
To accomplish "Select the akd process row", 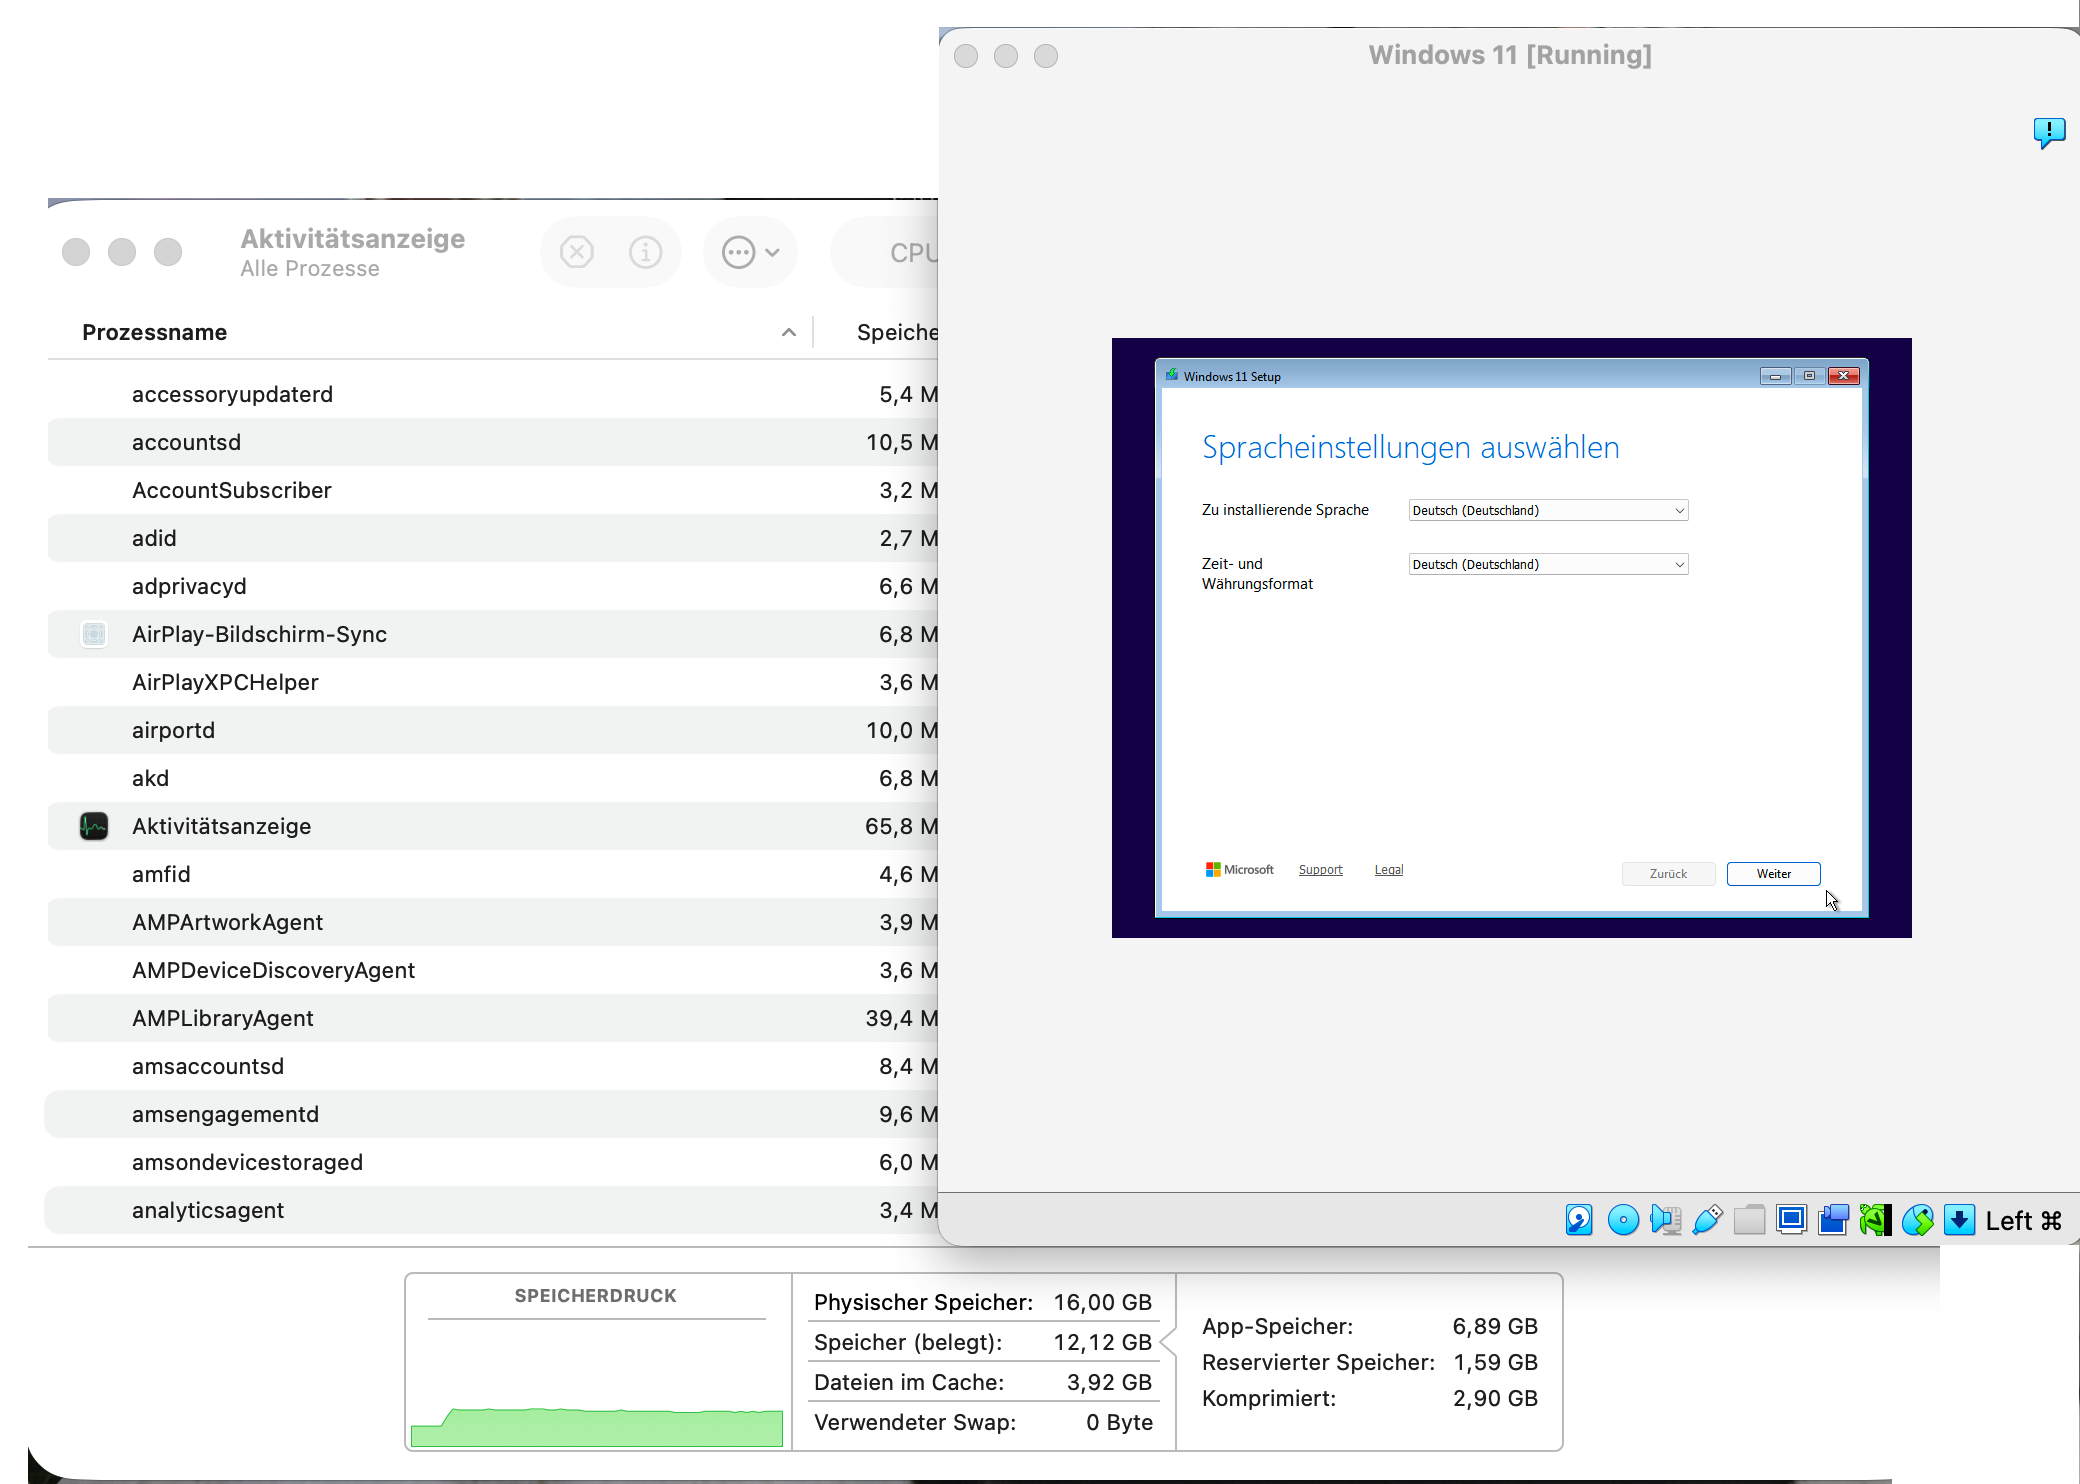I will pos(493,778).
